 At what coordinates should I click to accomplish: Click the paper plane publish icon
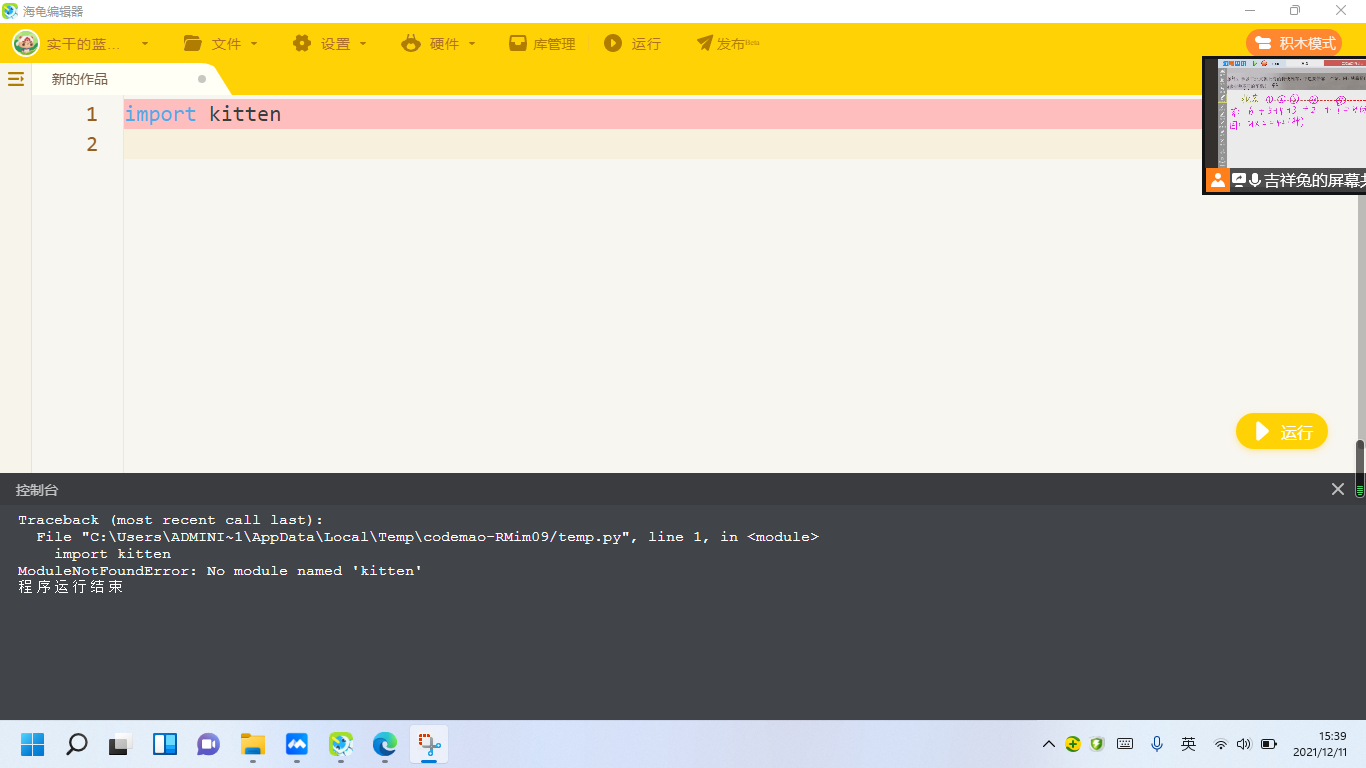click(705, 44)
